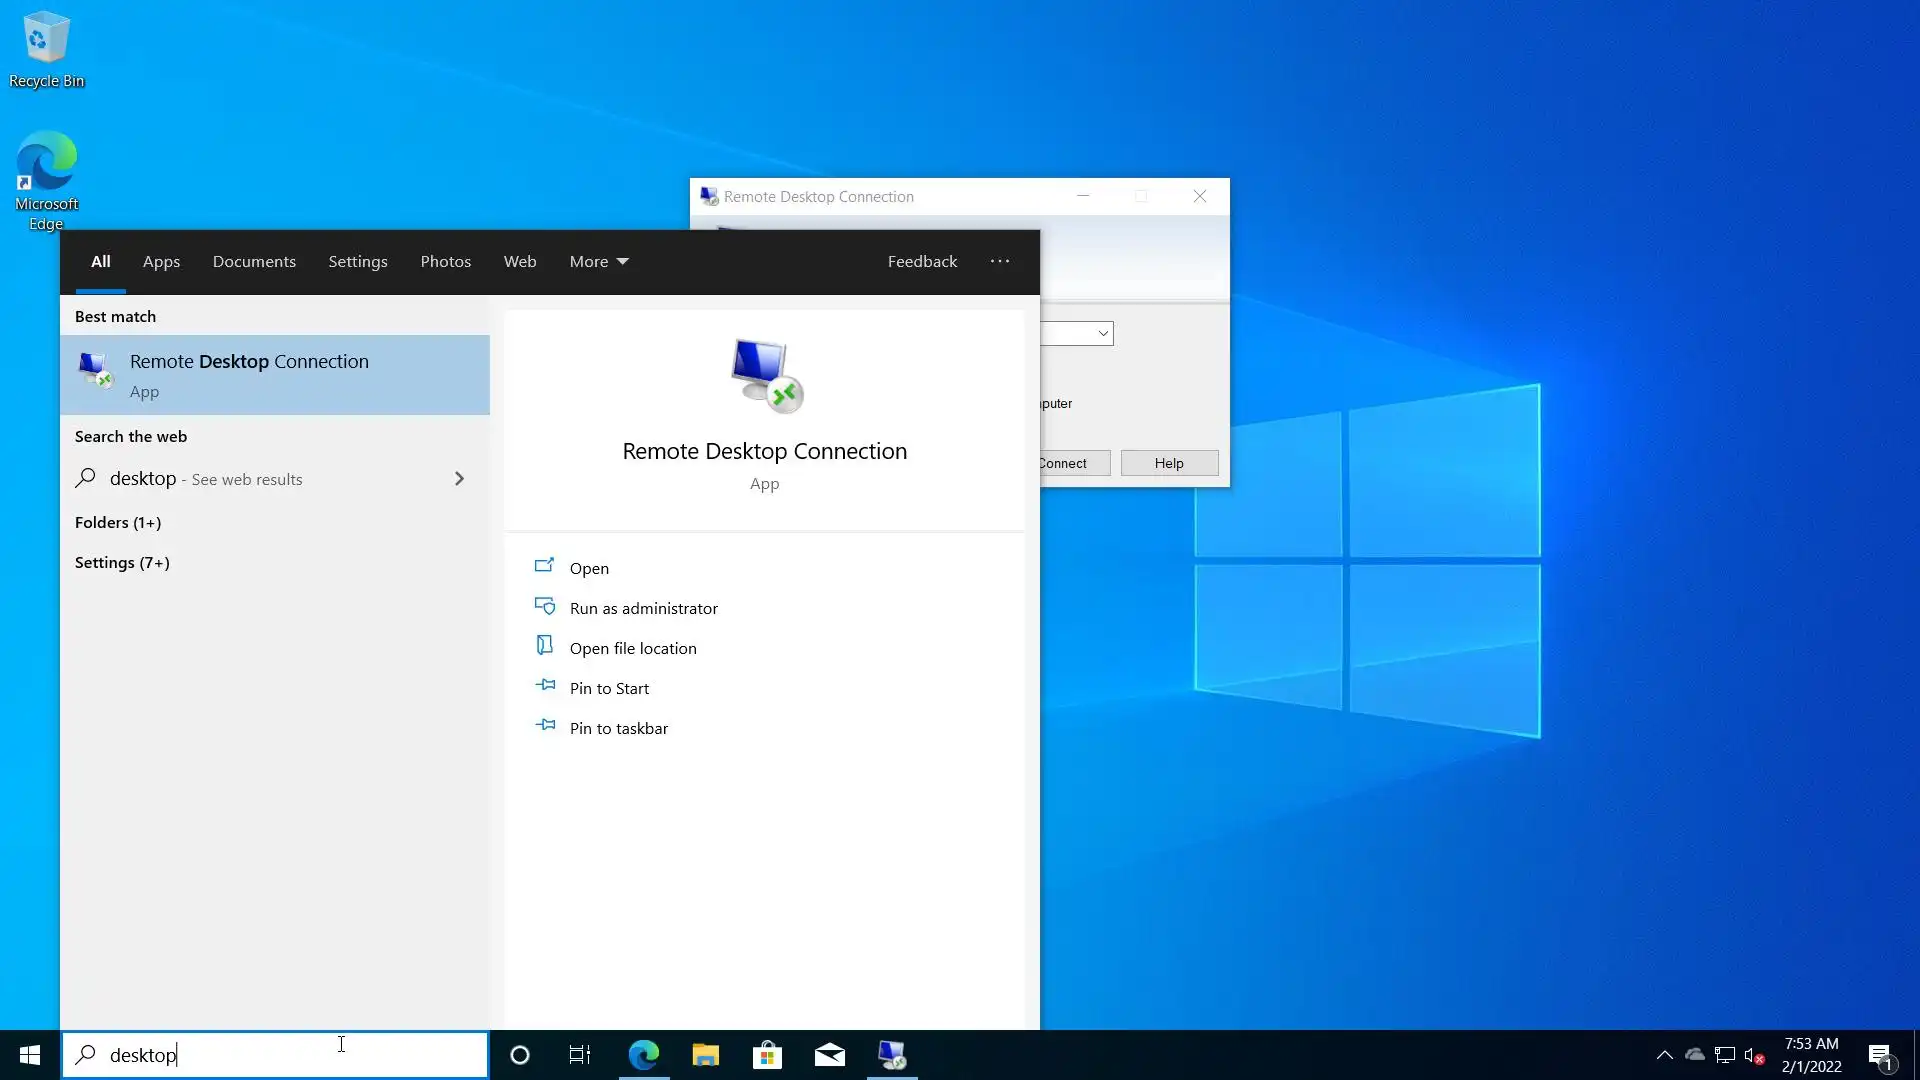Screen dimensions: 1920x1080
Task: Expand the More filter dropdown
Action: coord(598,261)
